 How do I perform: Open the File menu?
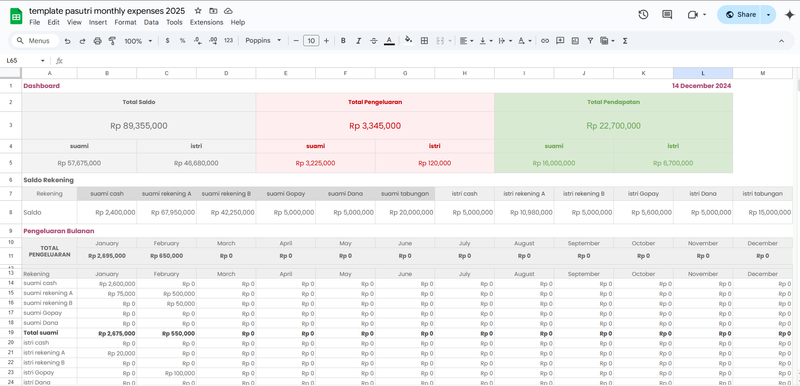[x=34, y=22]
